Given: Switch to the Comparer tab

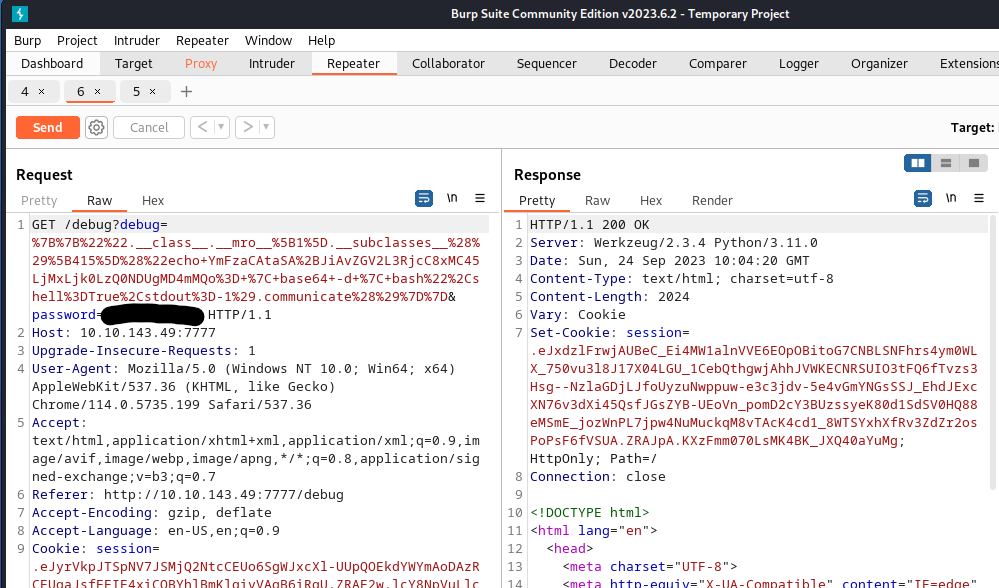Looking at the screenshot, I should click(x=717, y=64).
